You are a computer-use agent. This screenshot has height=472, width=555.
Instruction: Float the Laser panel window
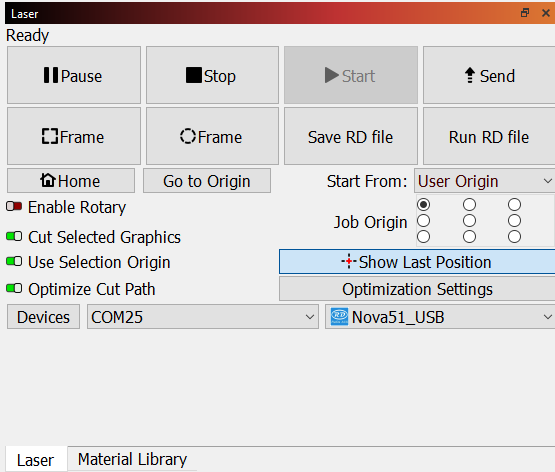(525, 13)
